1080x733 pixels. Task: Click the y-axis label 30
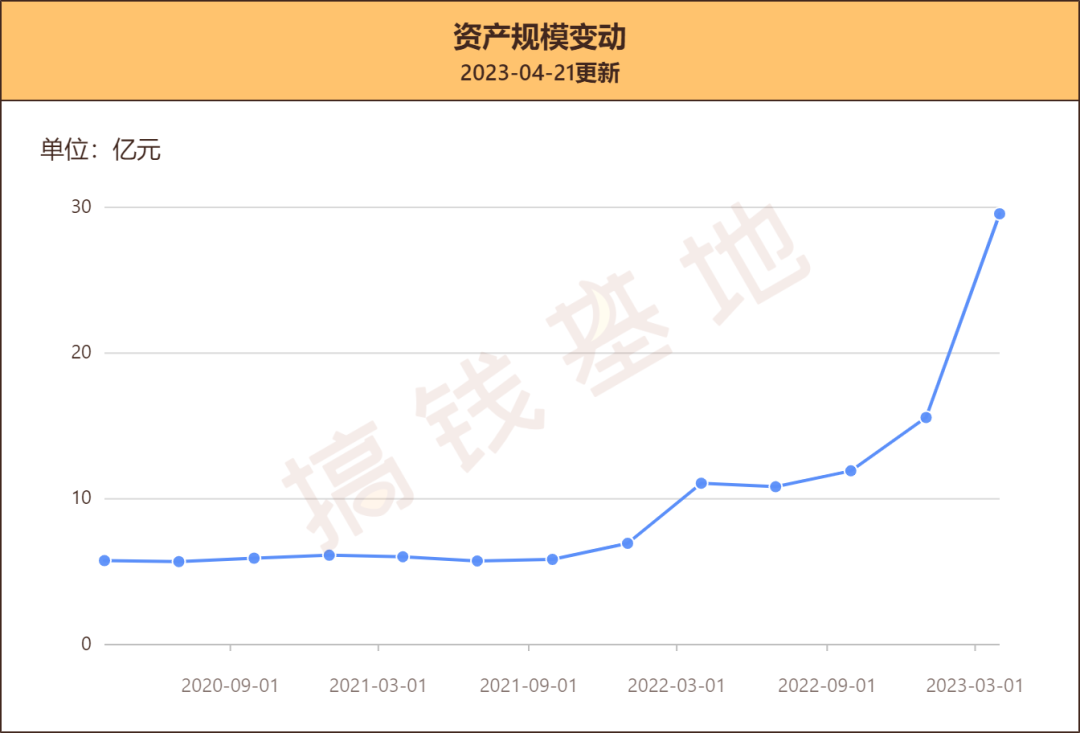click(81, 207)
